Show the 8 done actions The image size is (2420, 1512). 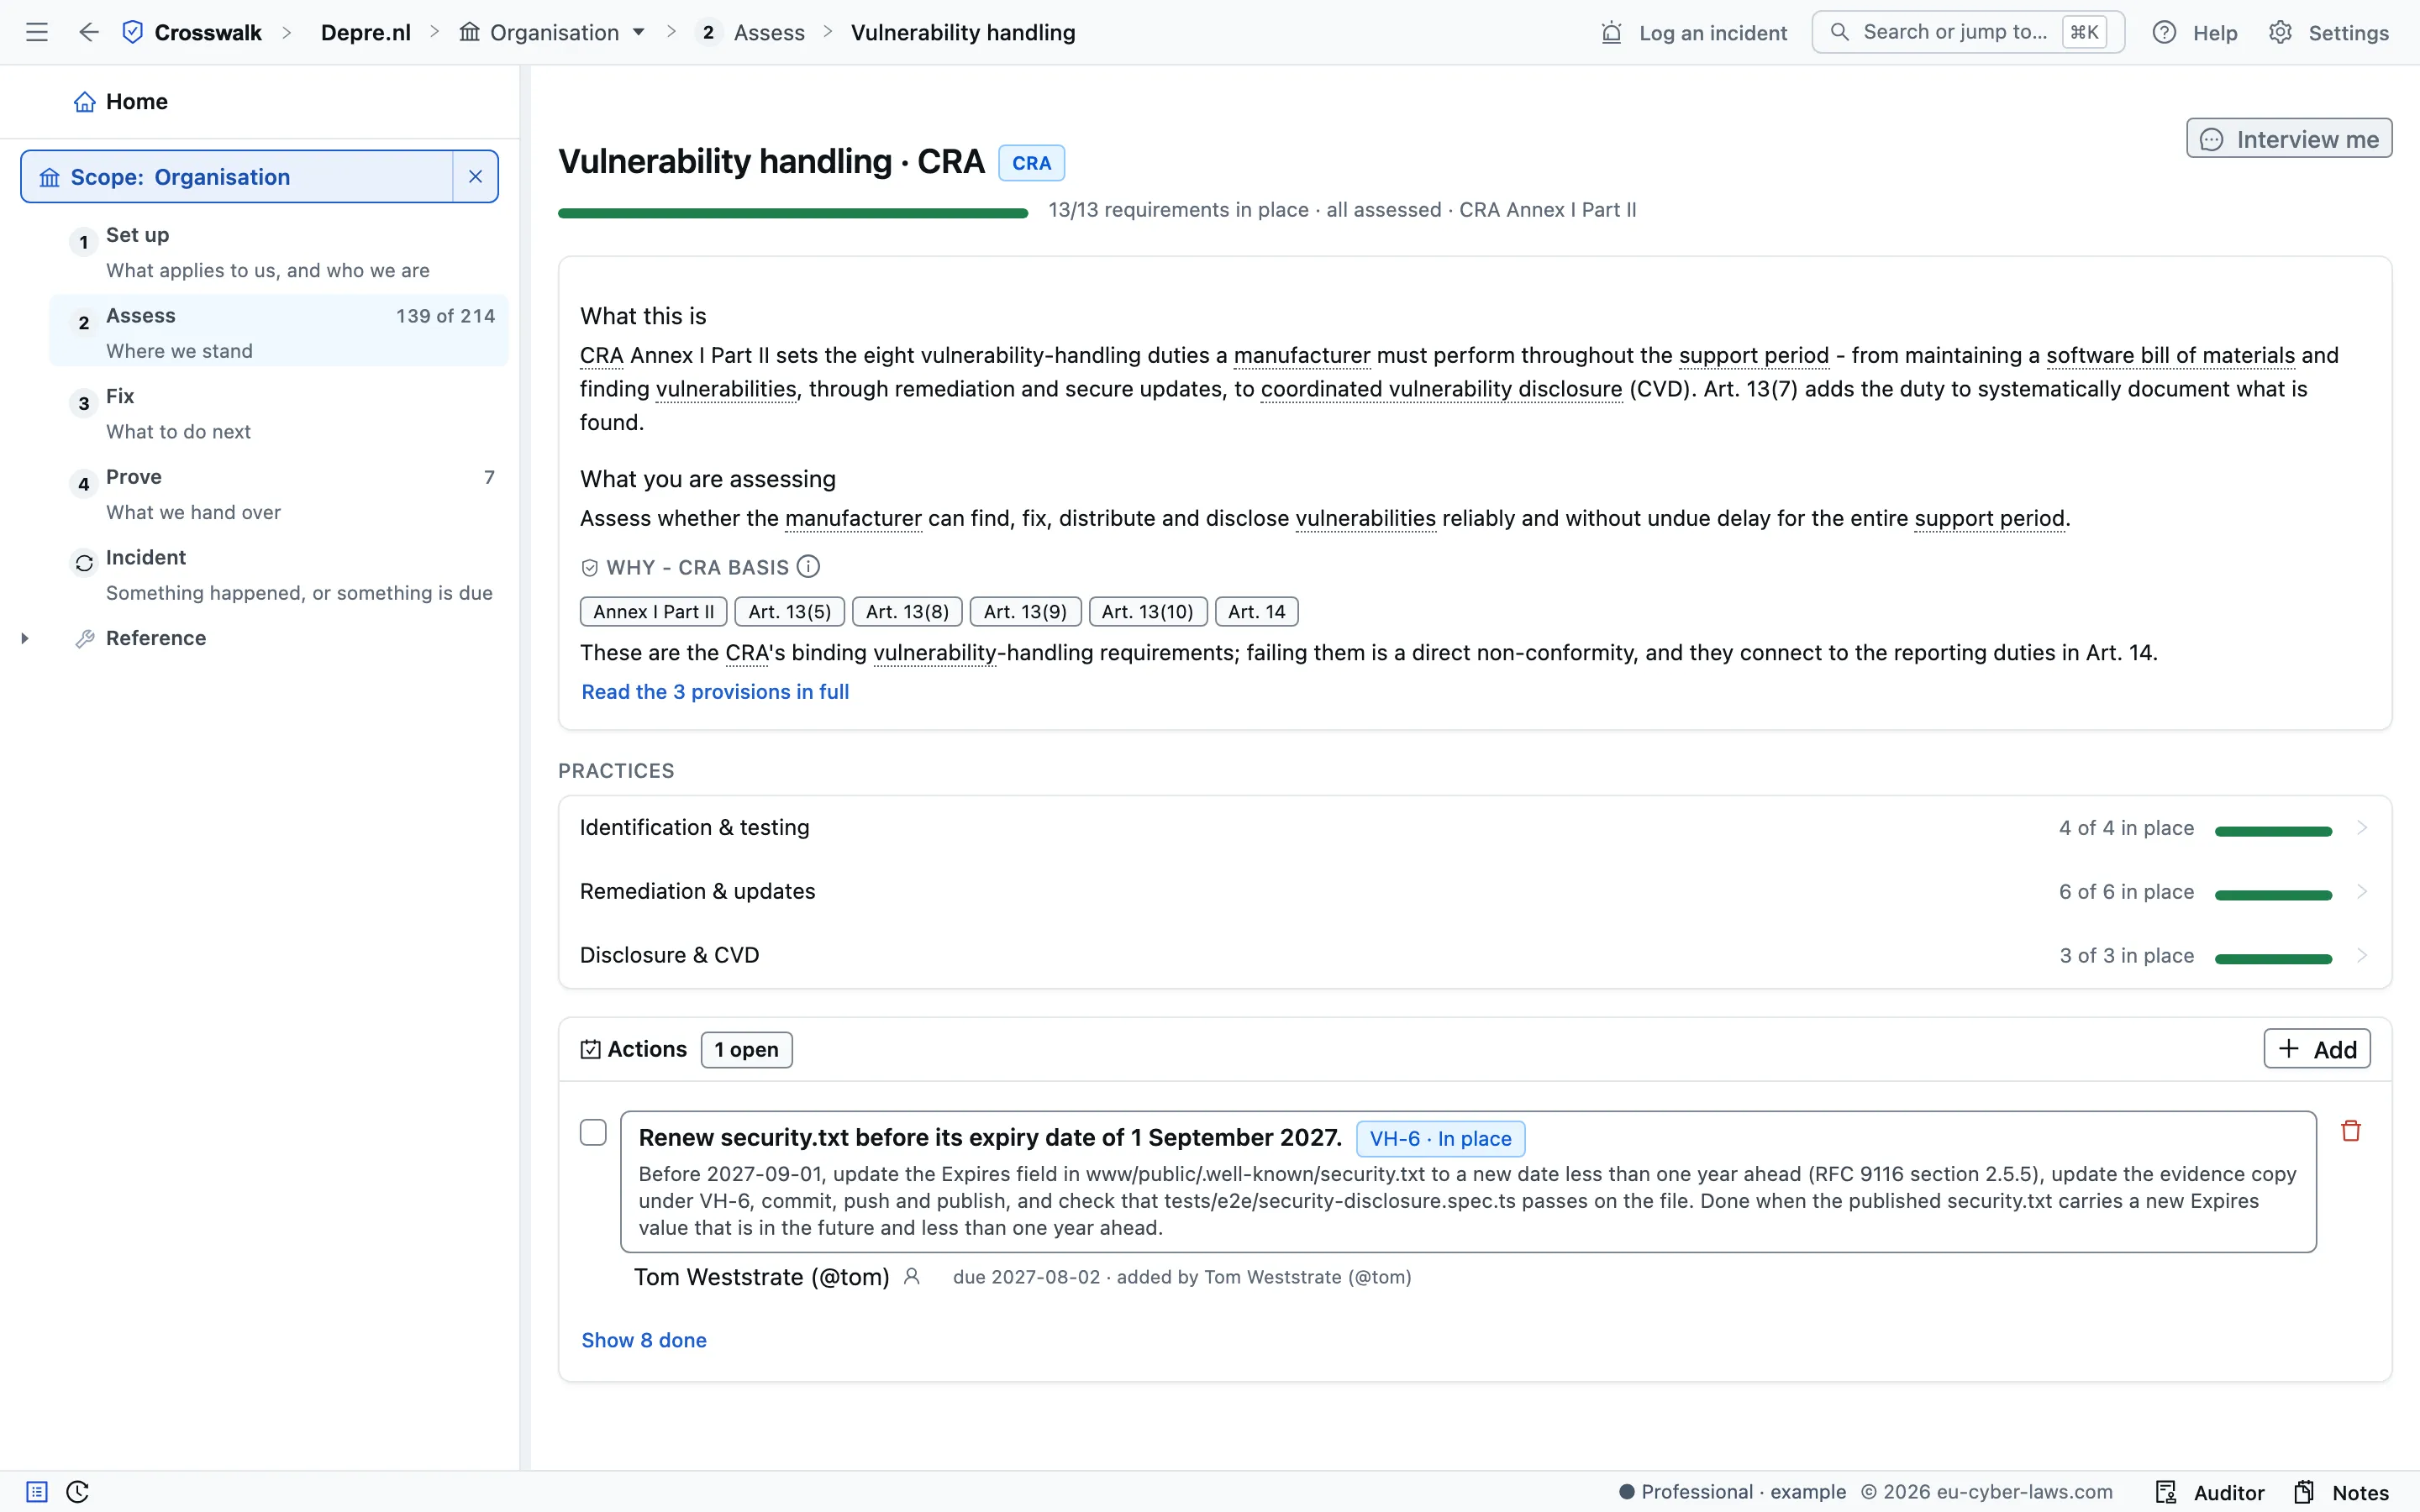[x=644, y=1340]
